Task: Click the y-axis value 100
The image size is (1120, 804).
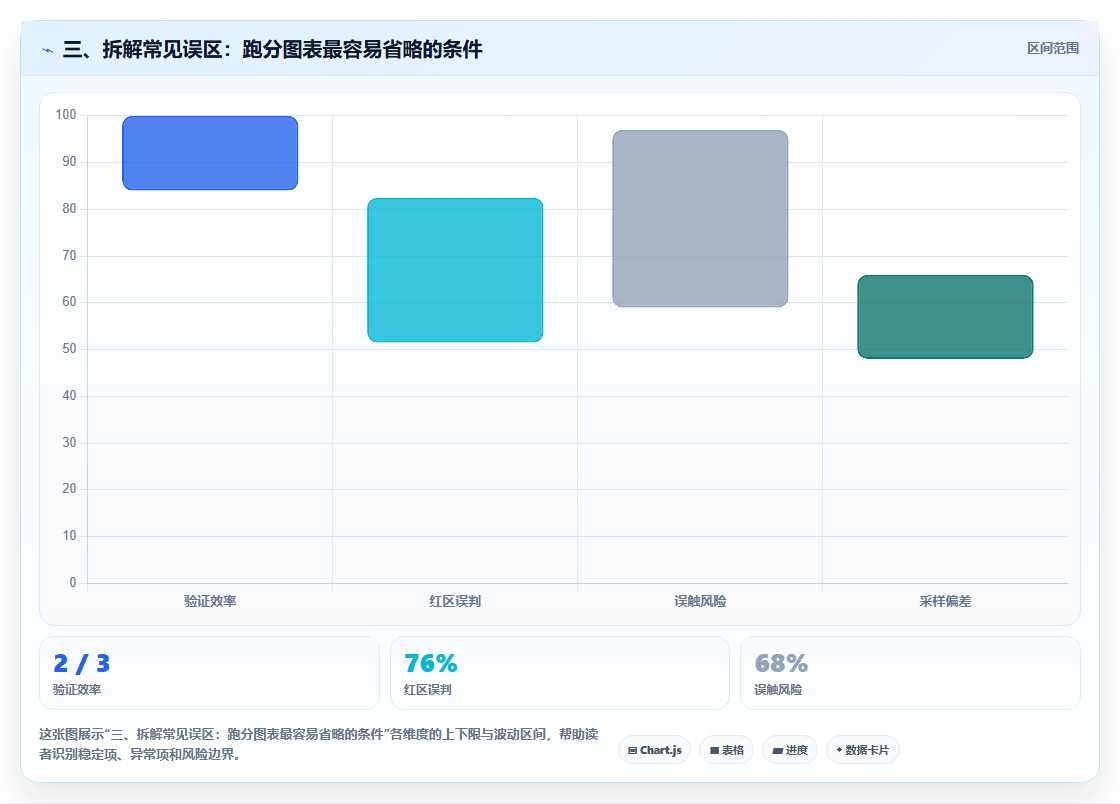Action: [66, 114]
